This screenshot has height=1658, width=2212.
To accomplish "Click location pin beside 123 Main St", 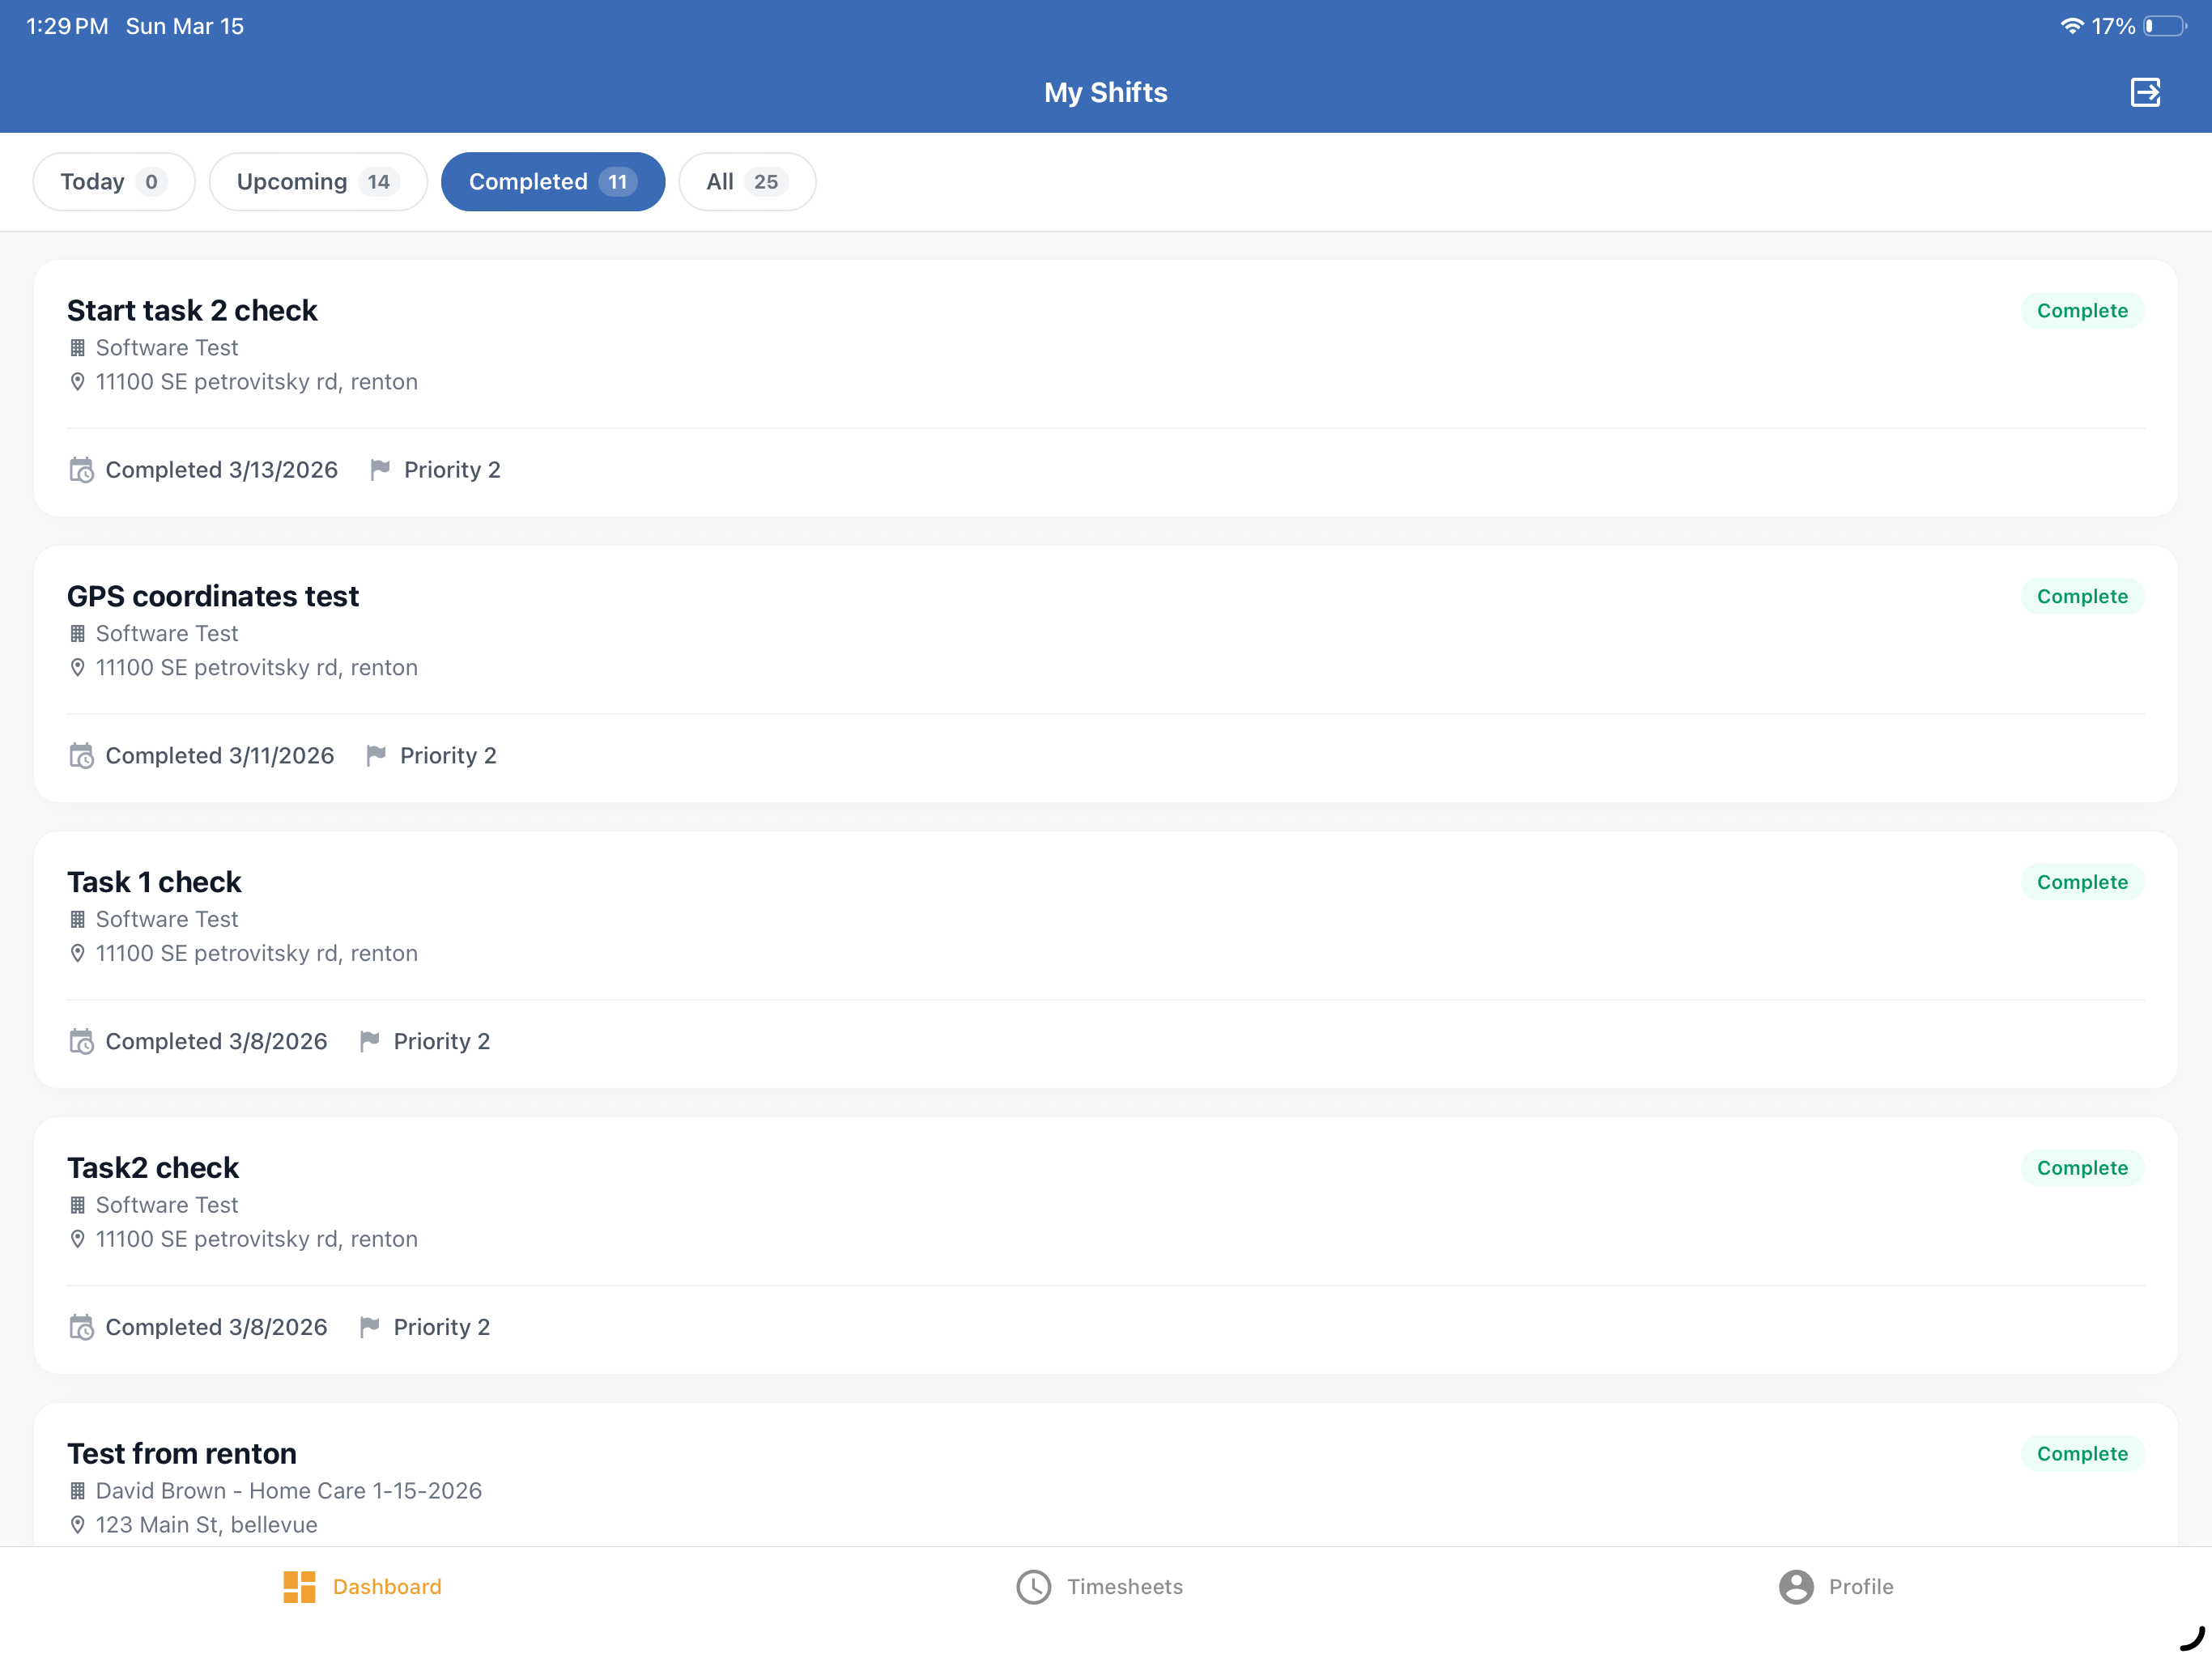I will pyautogui.click(x=77, y=1525).
